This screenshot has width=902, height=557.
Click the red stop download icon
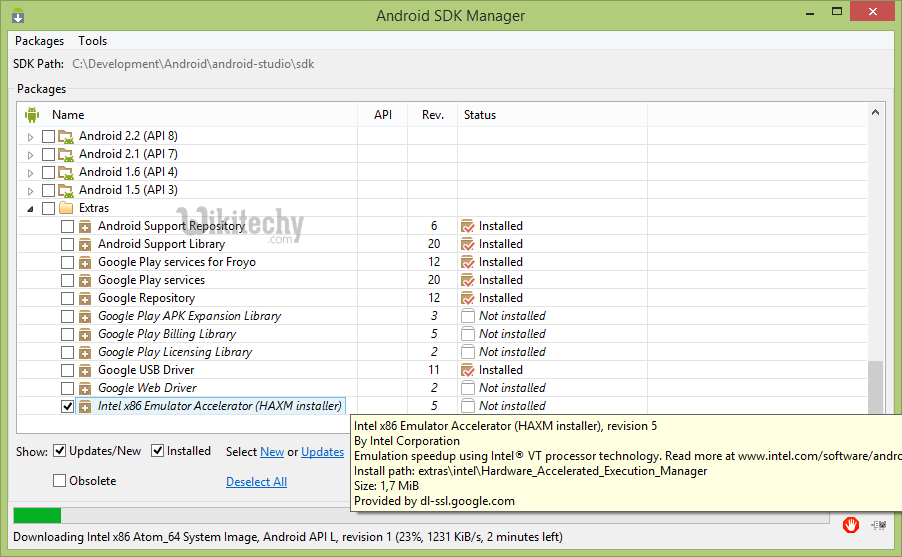(851, 524)
